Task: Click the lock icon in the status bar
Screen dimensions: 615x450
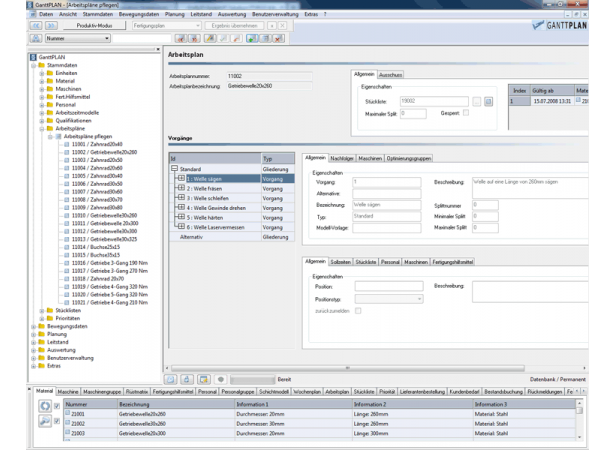Action: pos(187,379)
